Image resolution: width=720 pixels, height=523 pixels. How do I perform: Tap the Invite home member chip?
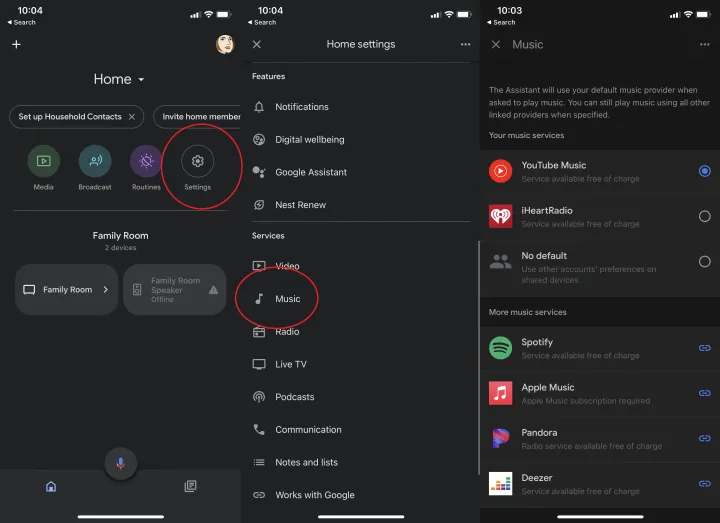point(199,117)
